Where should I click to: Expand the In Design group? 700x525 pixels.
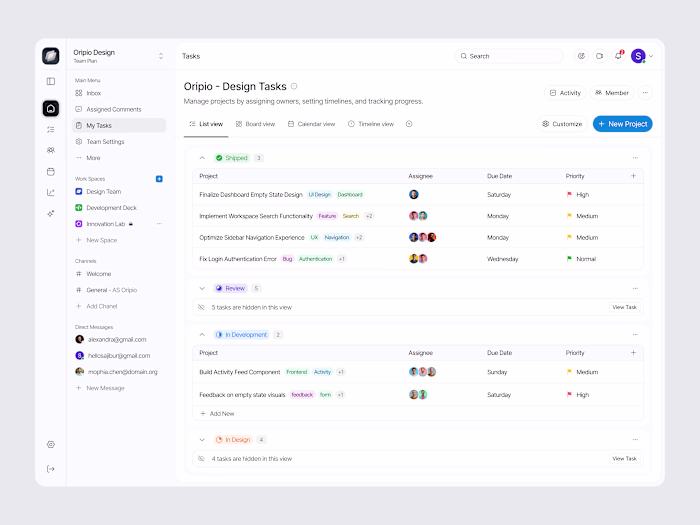coord(202,440)
